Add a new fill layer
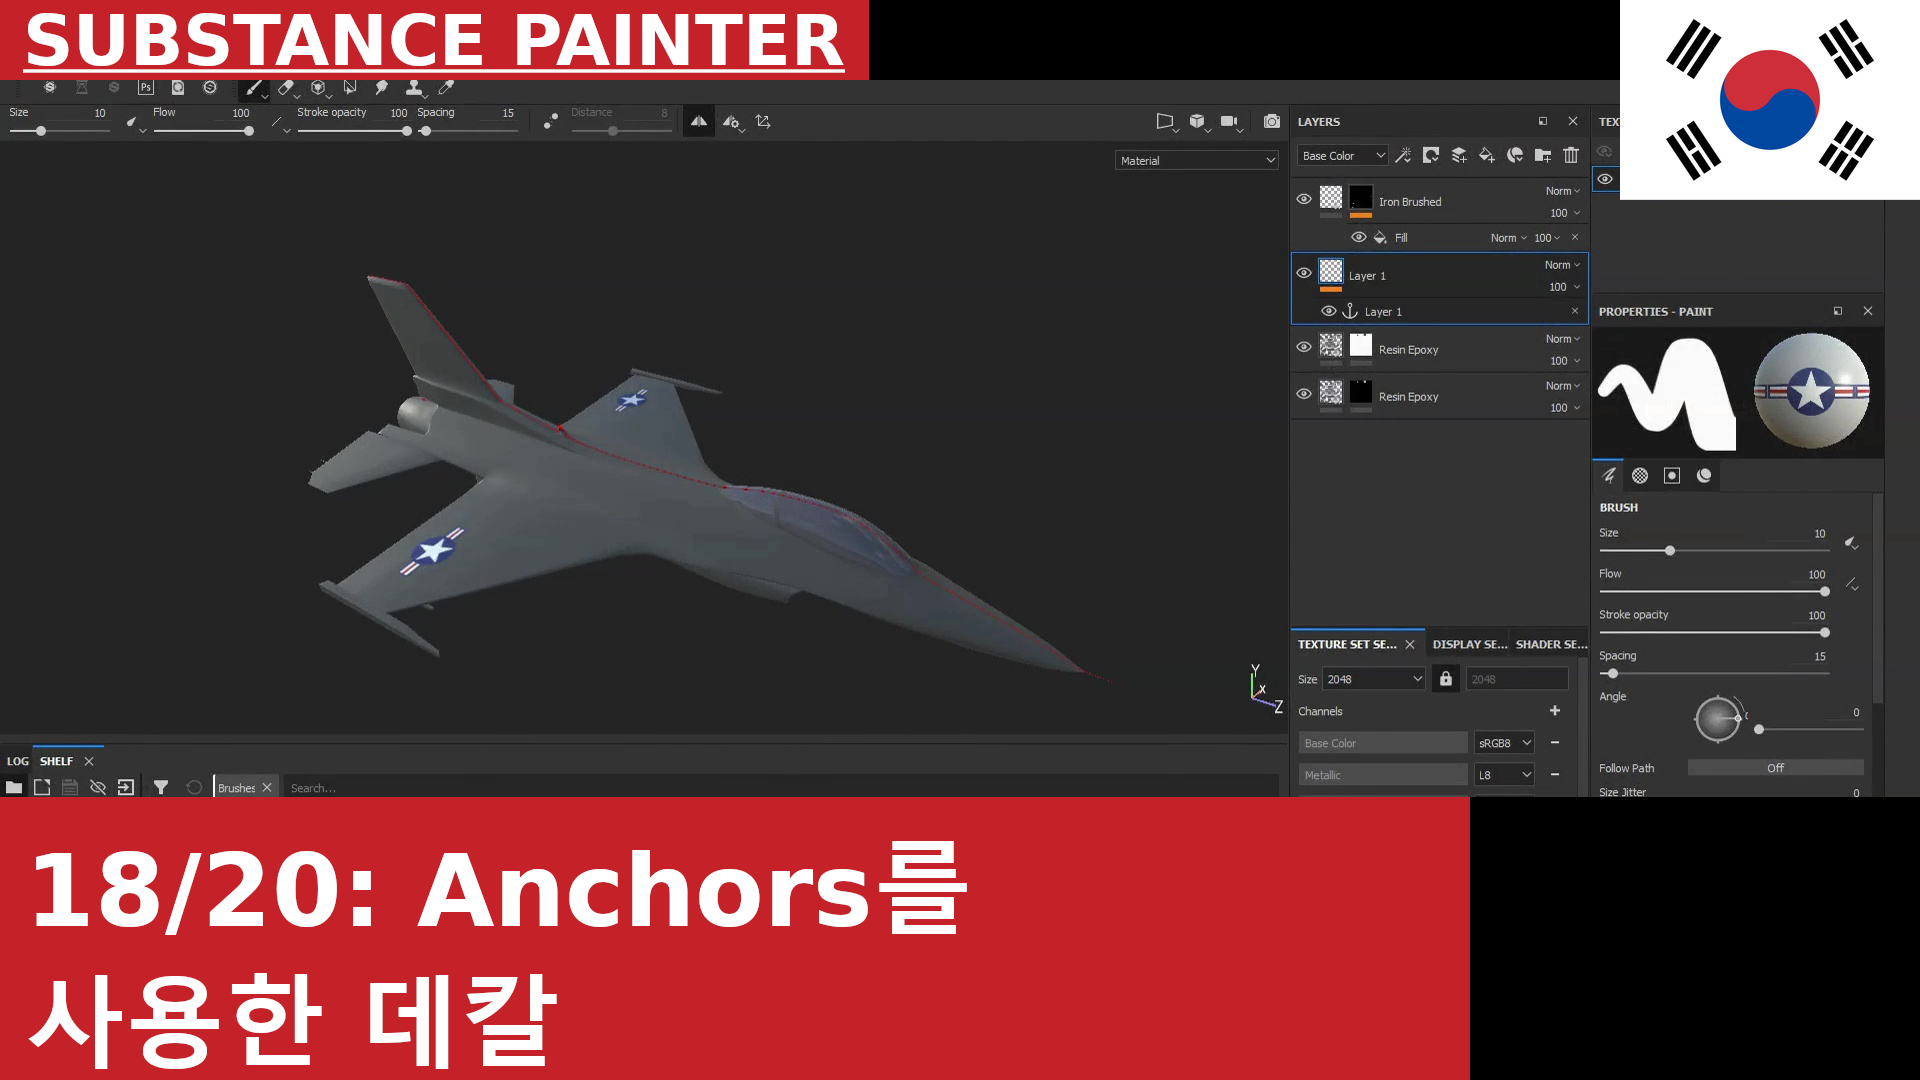 [1487, 155]
